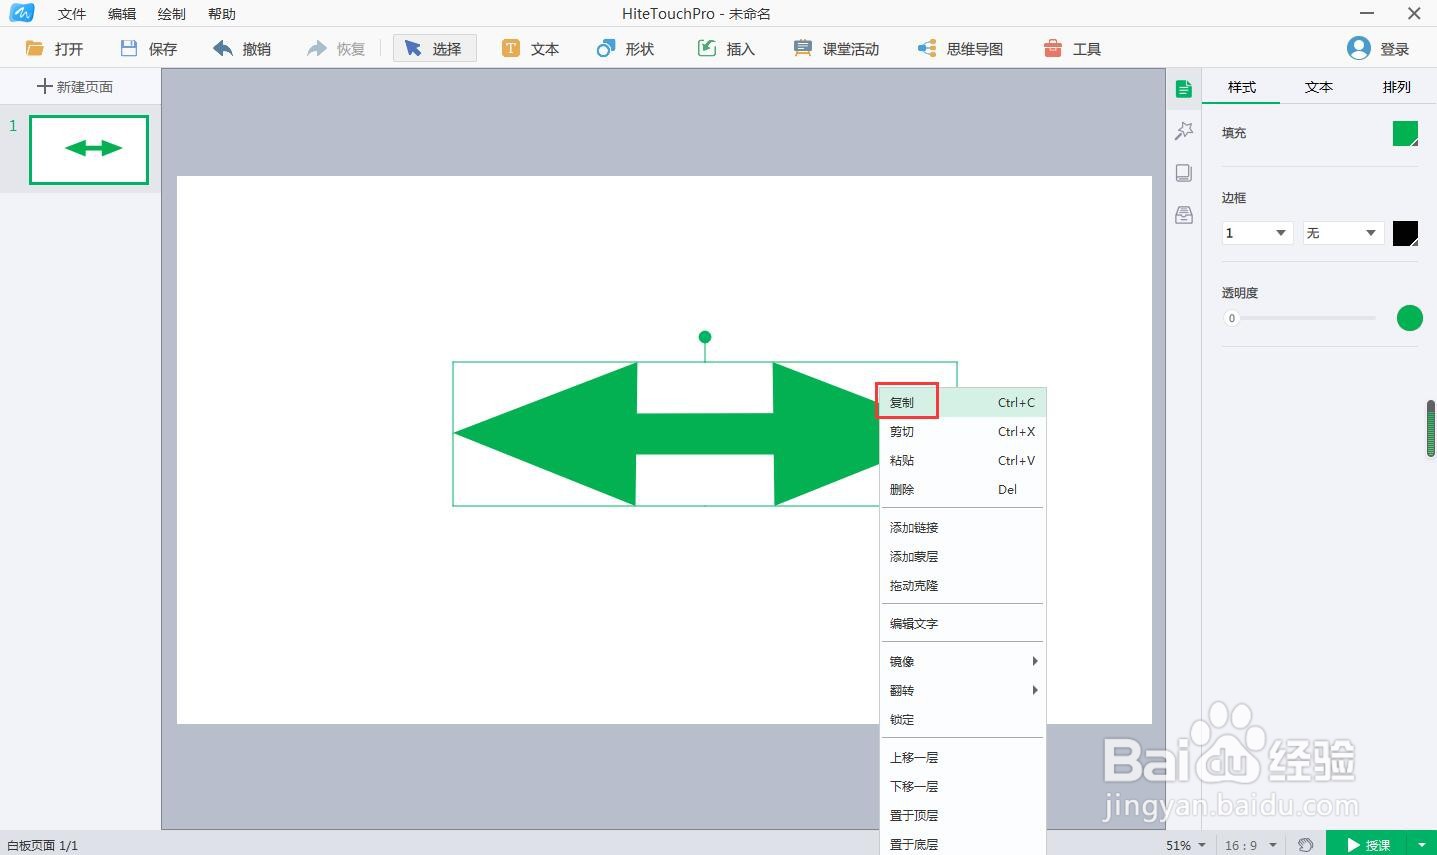Choose 添加链接 from the context menu
Image resolution: width=1437 pixels, height=855 pixels.
click(x=963, y=527)
